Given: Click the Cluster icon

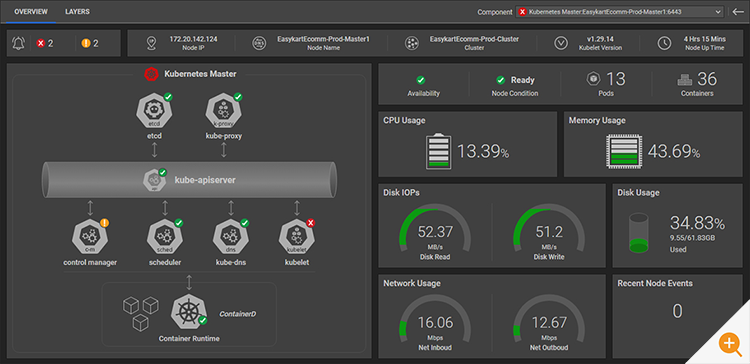Looking at the screenshot, I should tap(411, 43).
